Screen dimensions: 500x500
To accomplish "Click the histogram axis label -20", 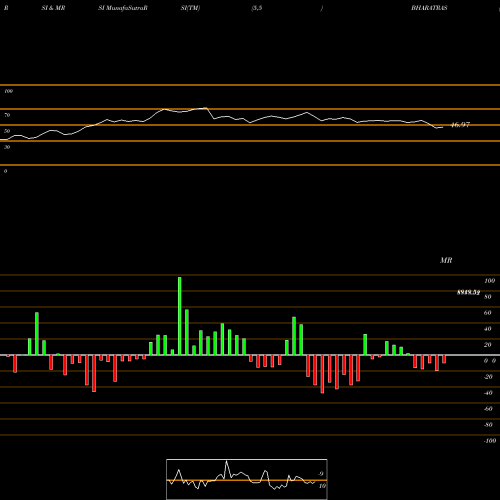I will (x=488, y=377).
